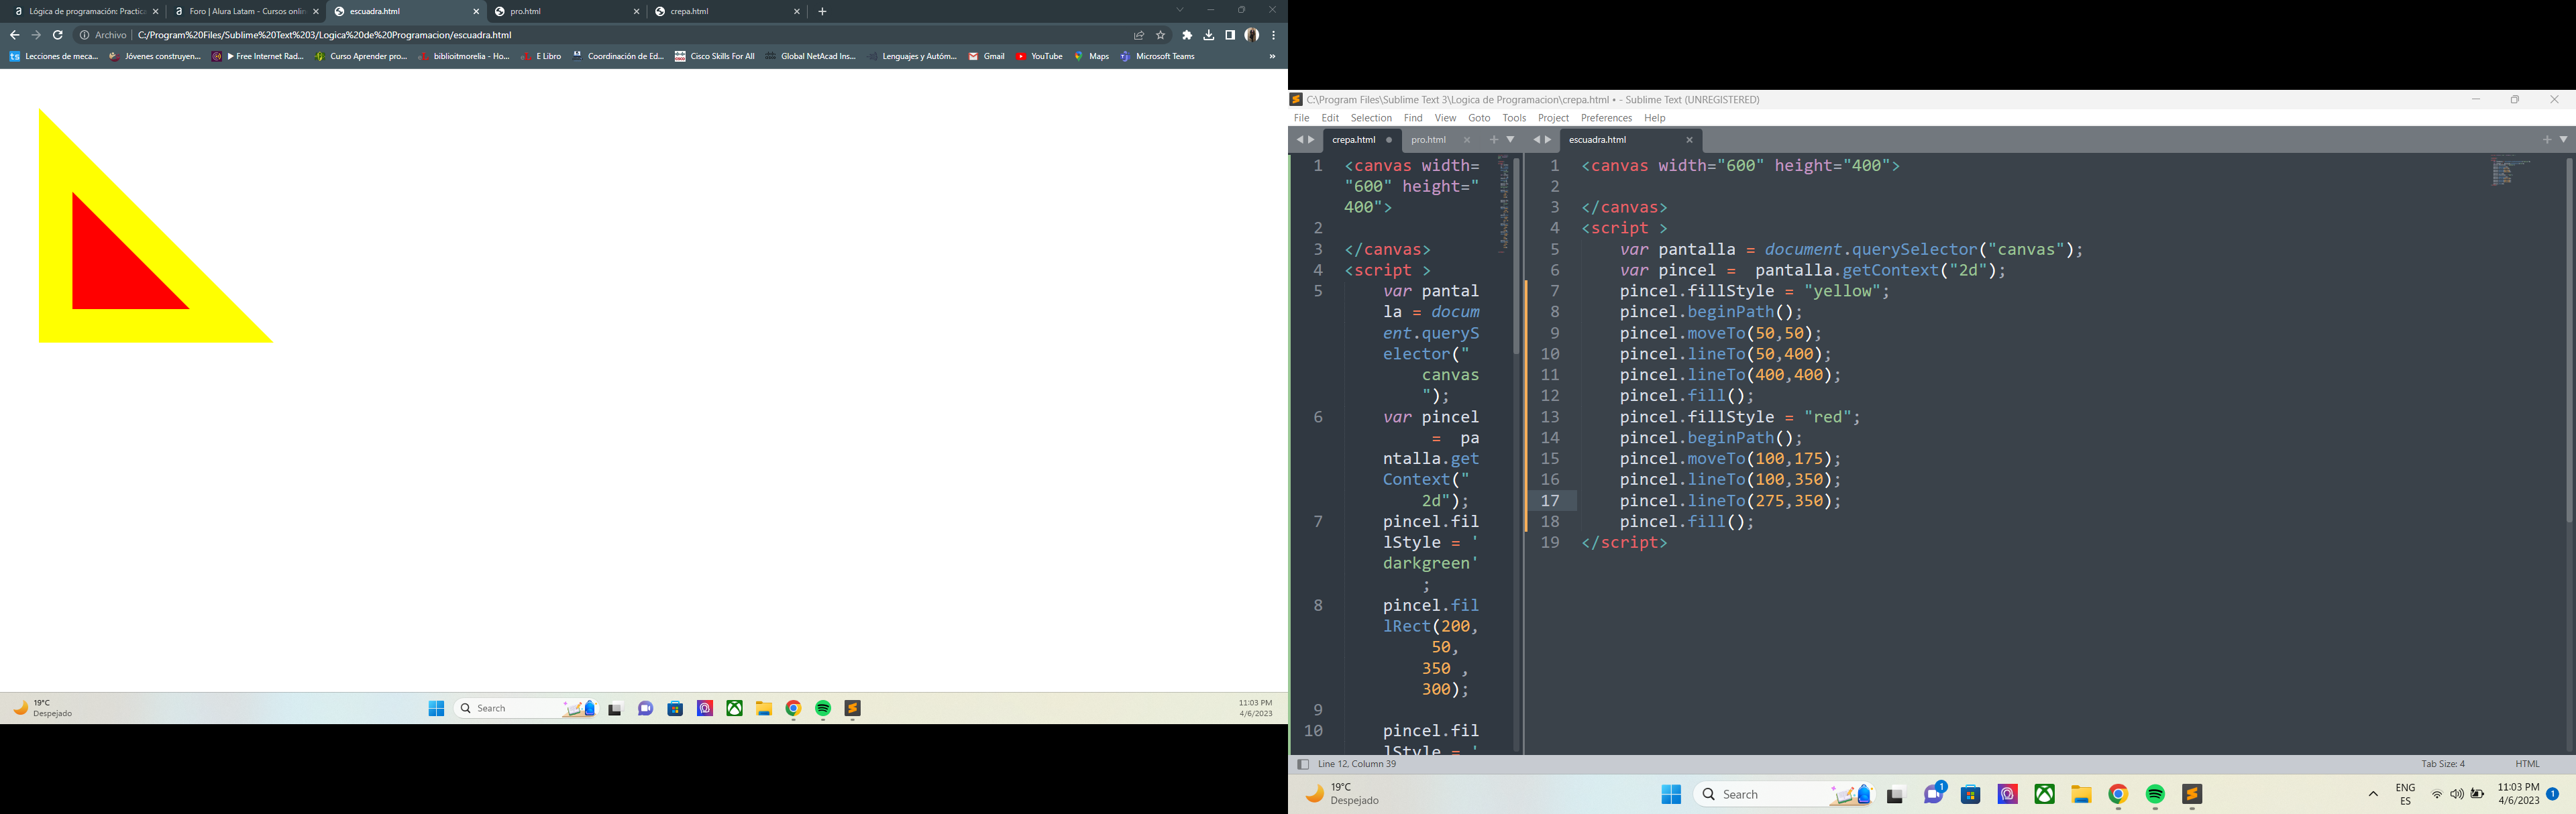Screen dimensions: 2576x814
Task: Close the escuadra.html Chrome tab
Action: coord(476,12)
